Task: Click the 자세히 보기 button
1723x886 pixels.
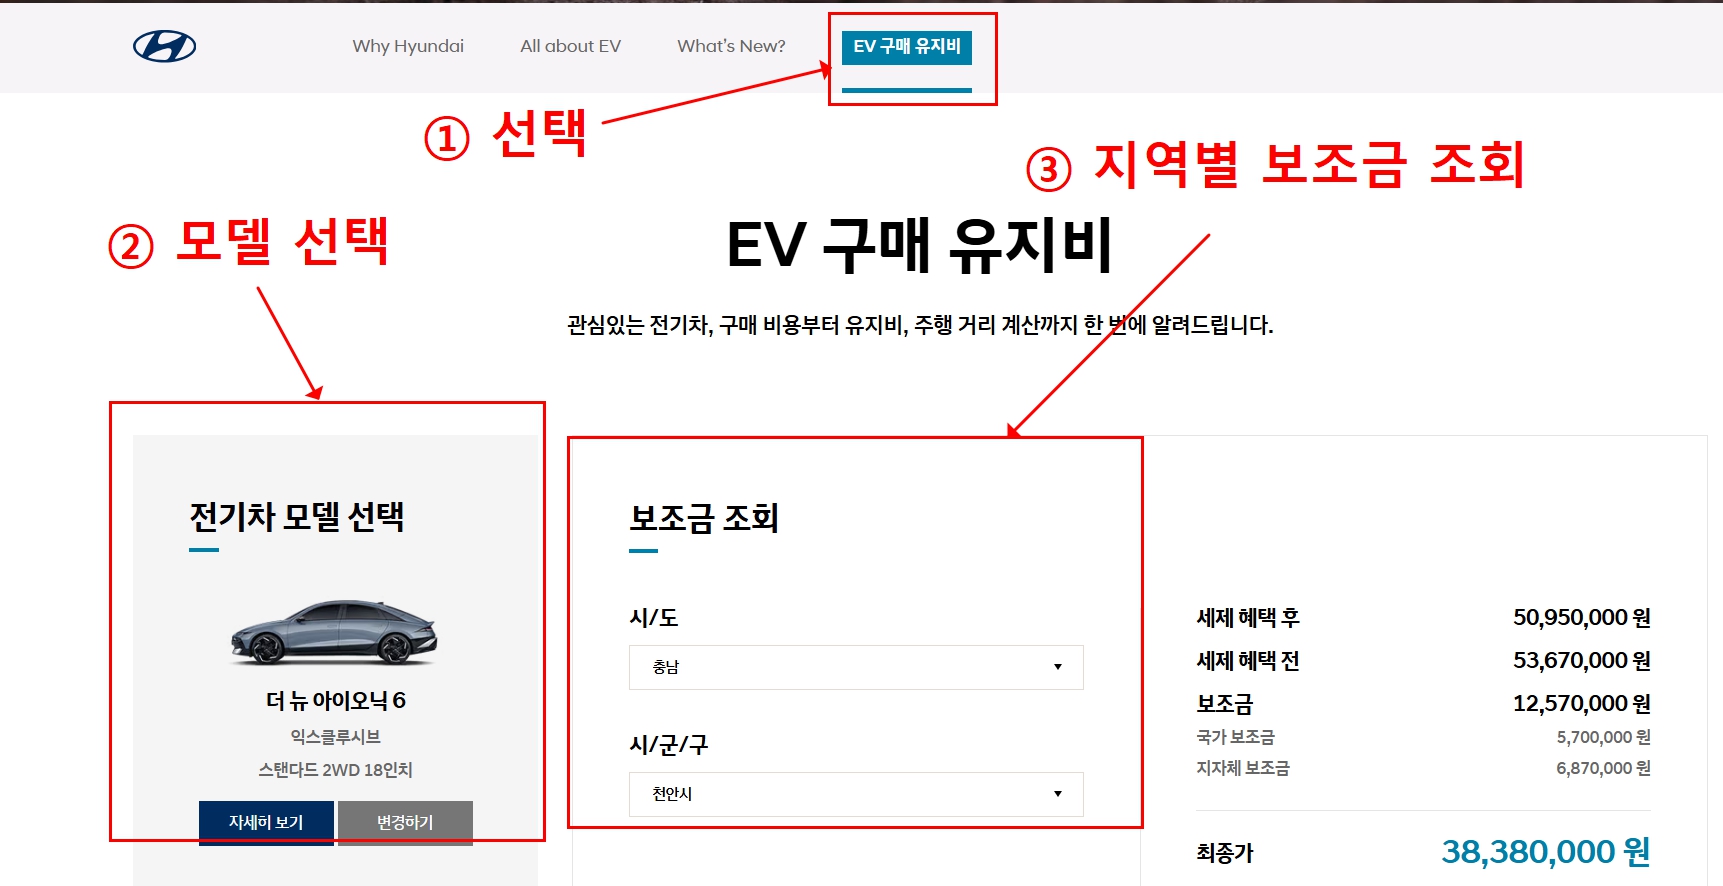Action: 266,822
